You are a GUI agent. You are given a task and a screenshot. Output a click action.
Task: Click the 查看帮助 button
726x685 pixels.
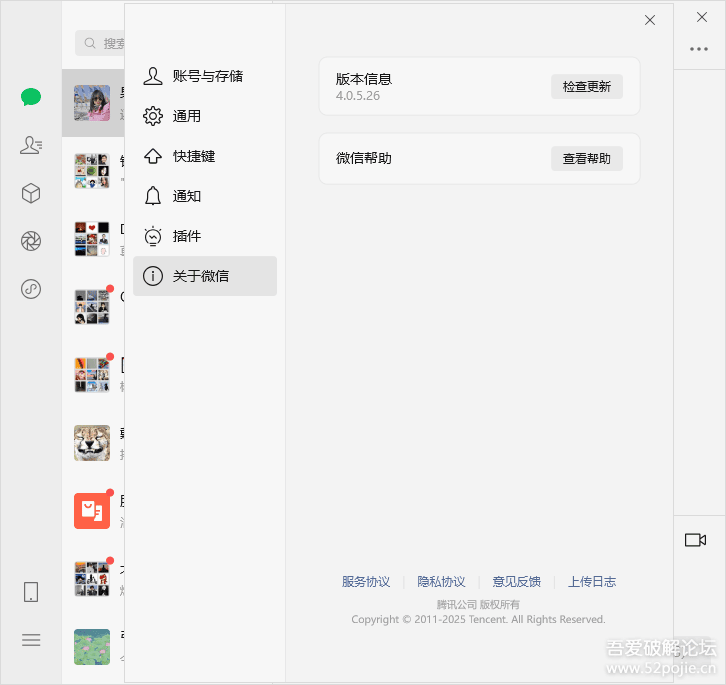point(587,159)
